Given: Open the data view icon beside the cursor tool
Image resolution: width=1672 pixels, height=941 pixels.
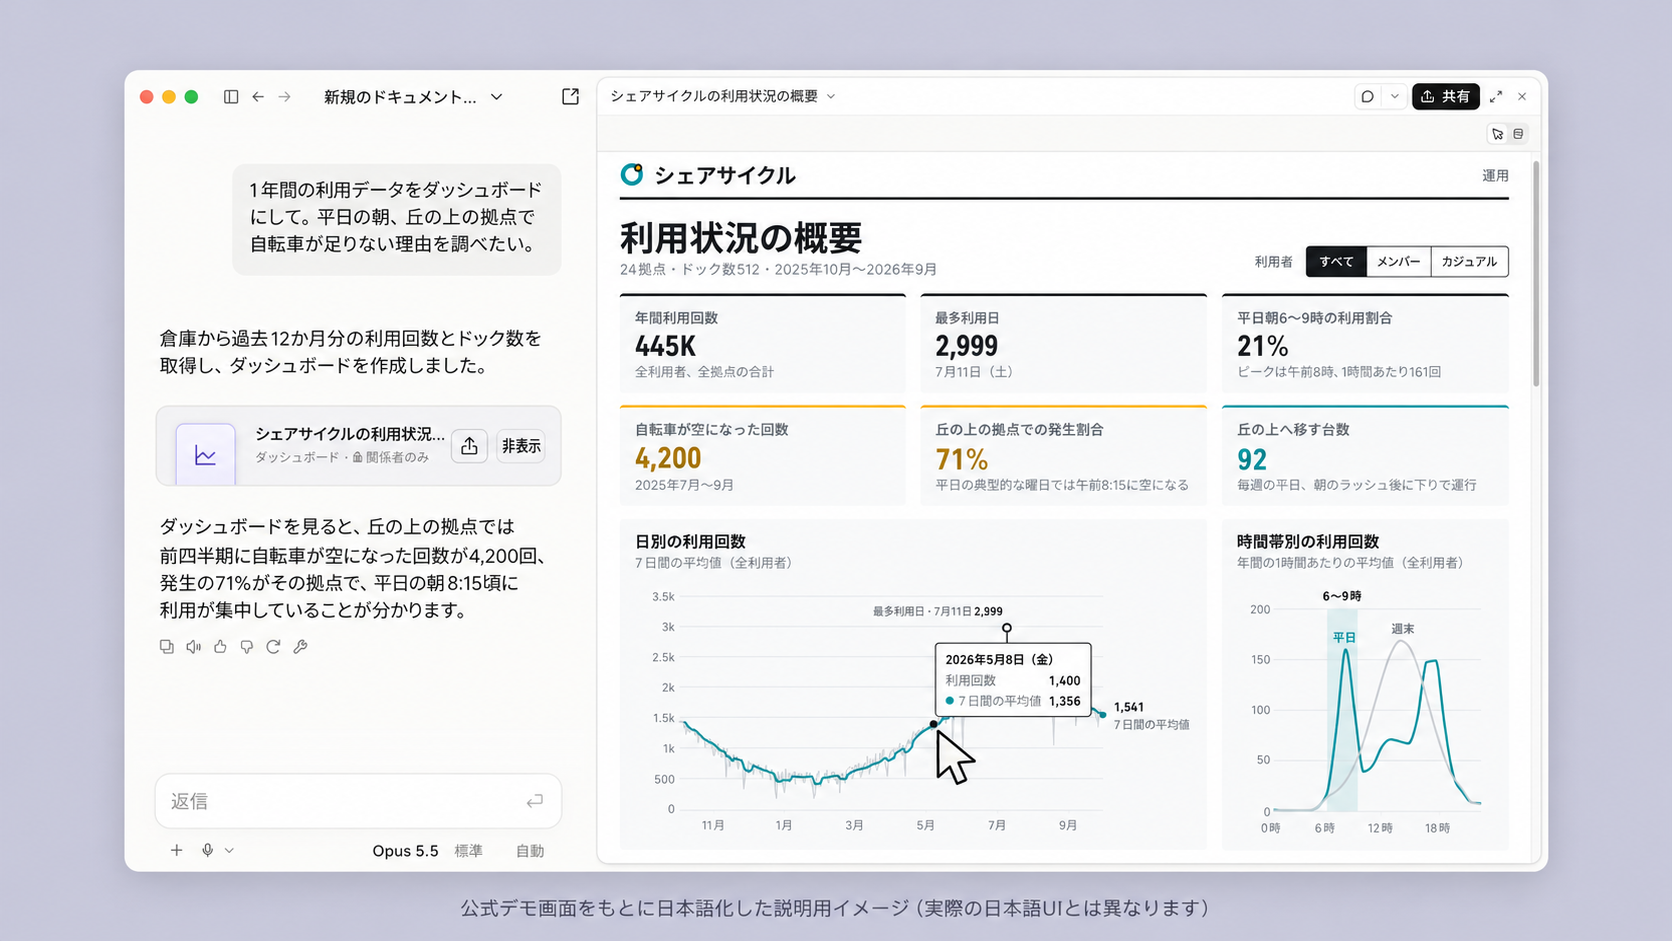Looking at the screenshot, I should (x=1518, y=134).
